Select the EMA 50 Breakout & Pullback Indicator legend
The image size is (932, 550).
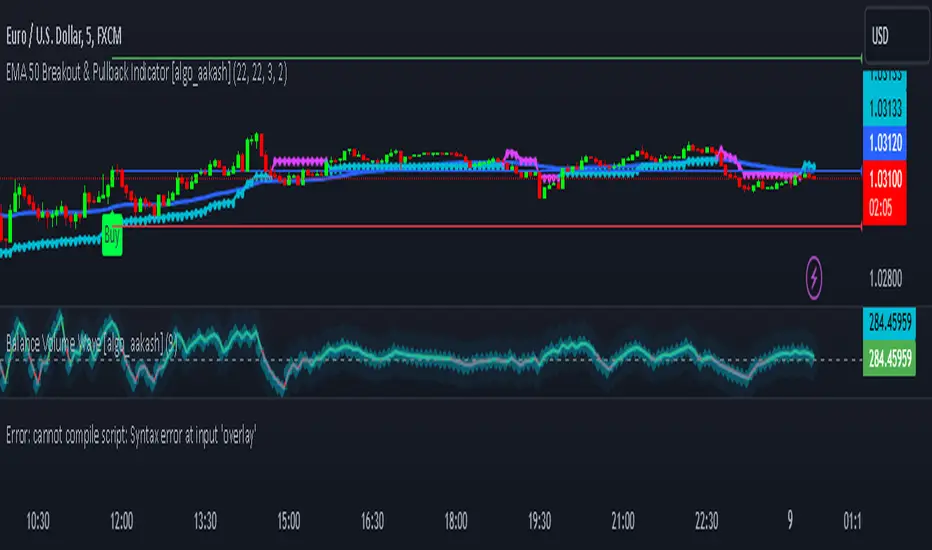coord(147,73)
